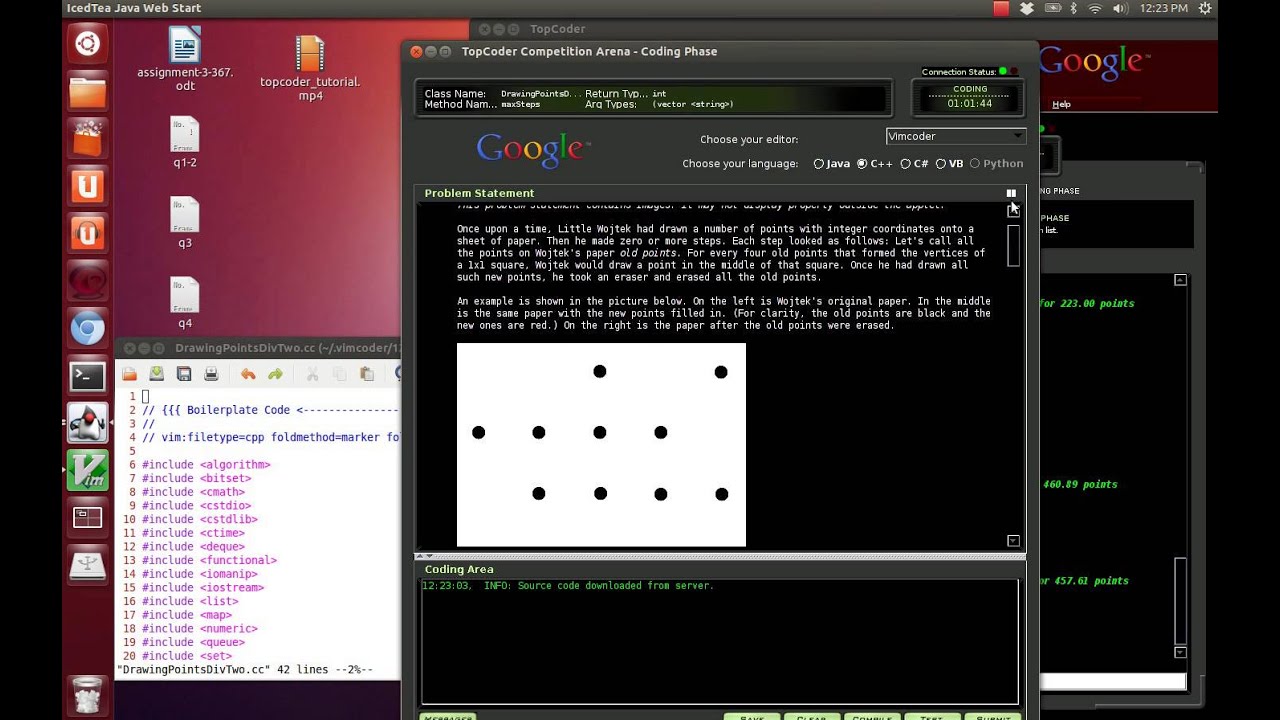
Task: Open the Trash in the launcher
Action: 87,694
